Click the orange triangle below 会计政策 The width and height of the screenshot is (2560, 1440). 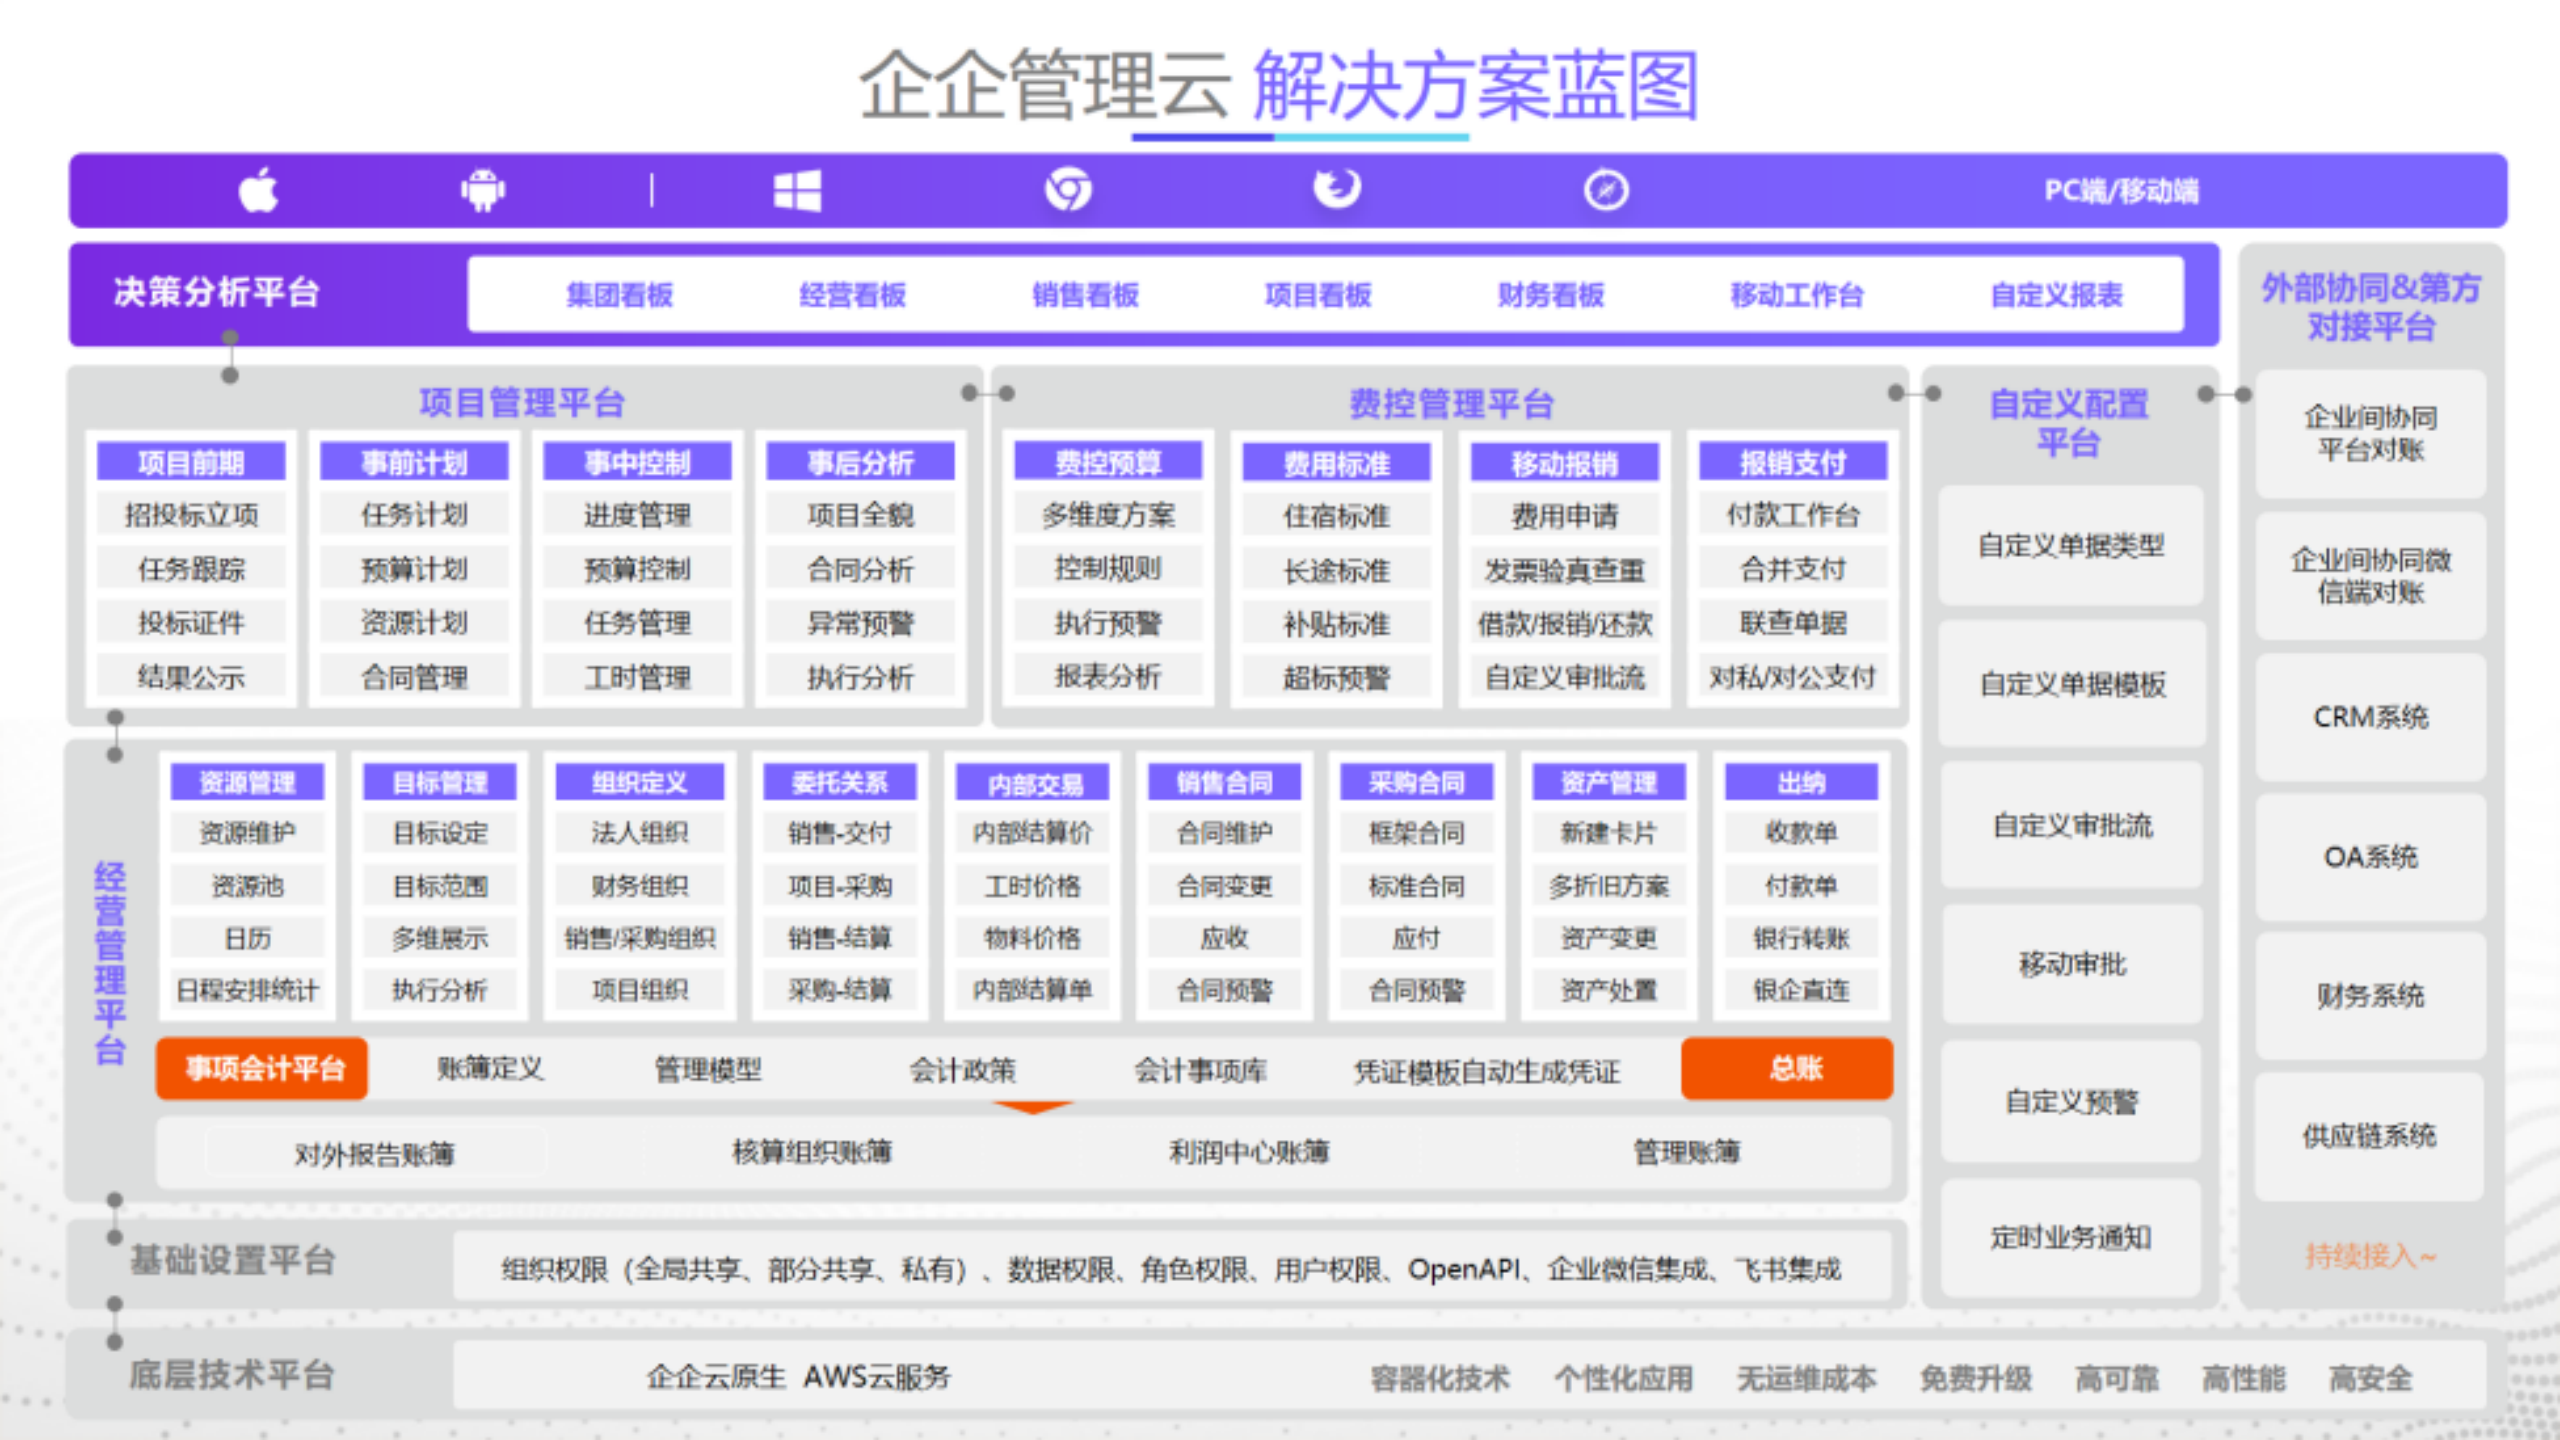[x=1034, y=1108]
